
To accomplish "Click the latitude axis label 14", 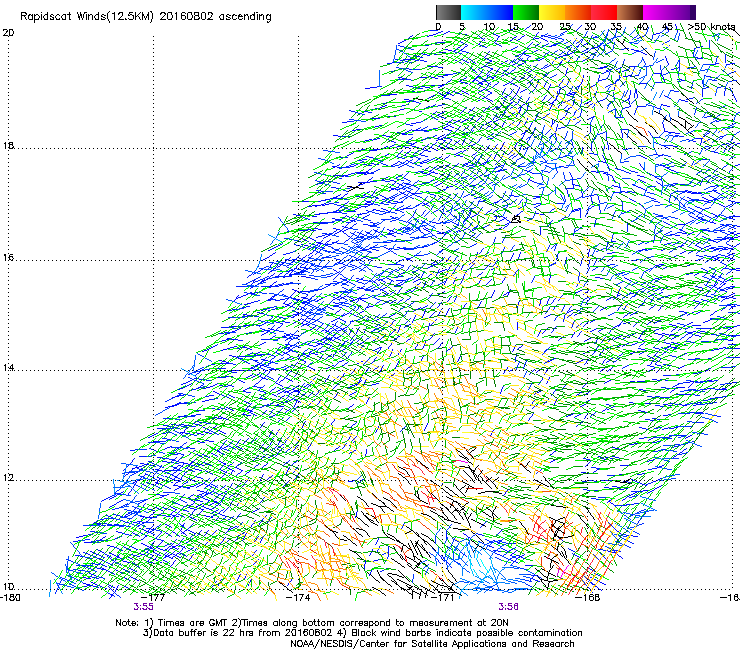I will point(8,368).
